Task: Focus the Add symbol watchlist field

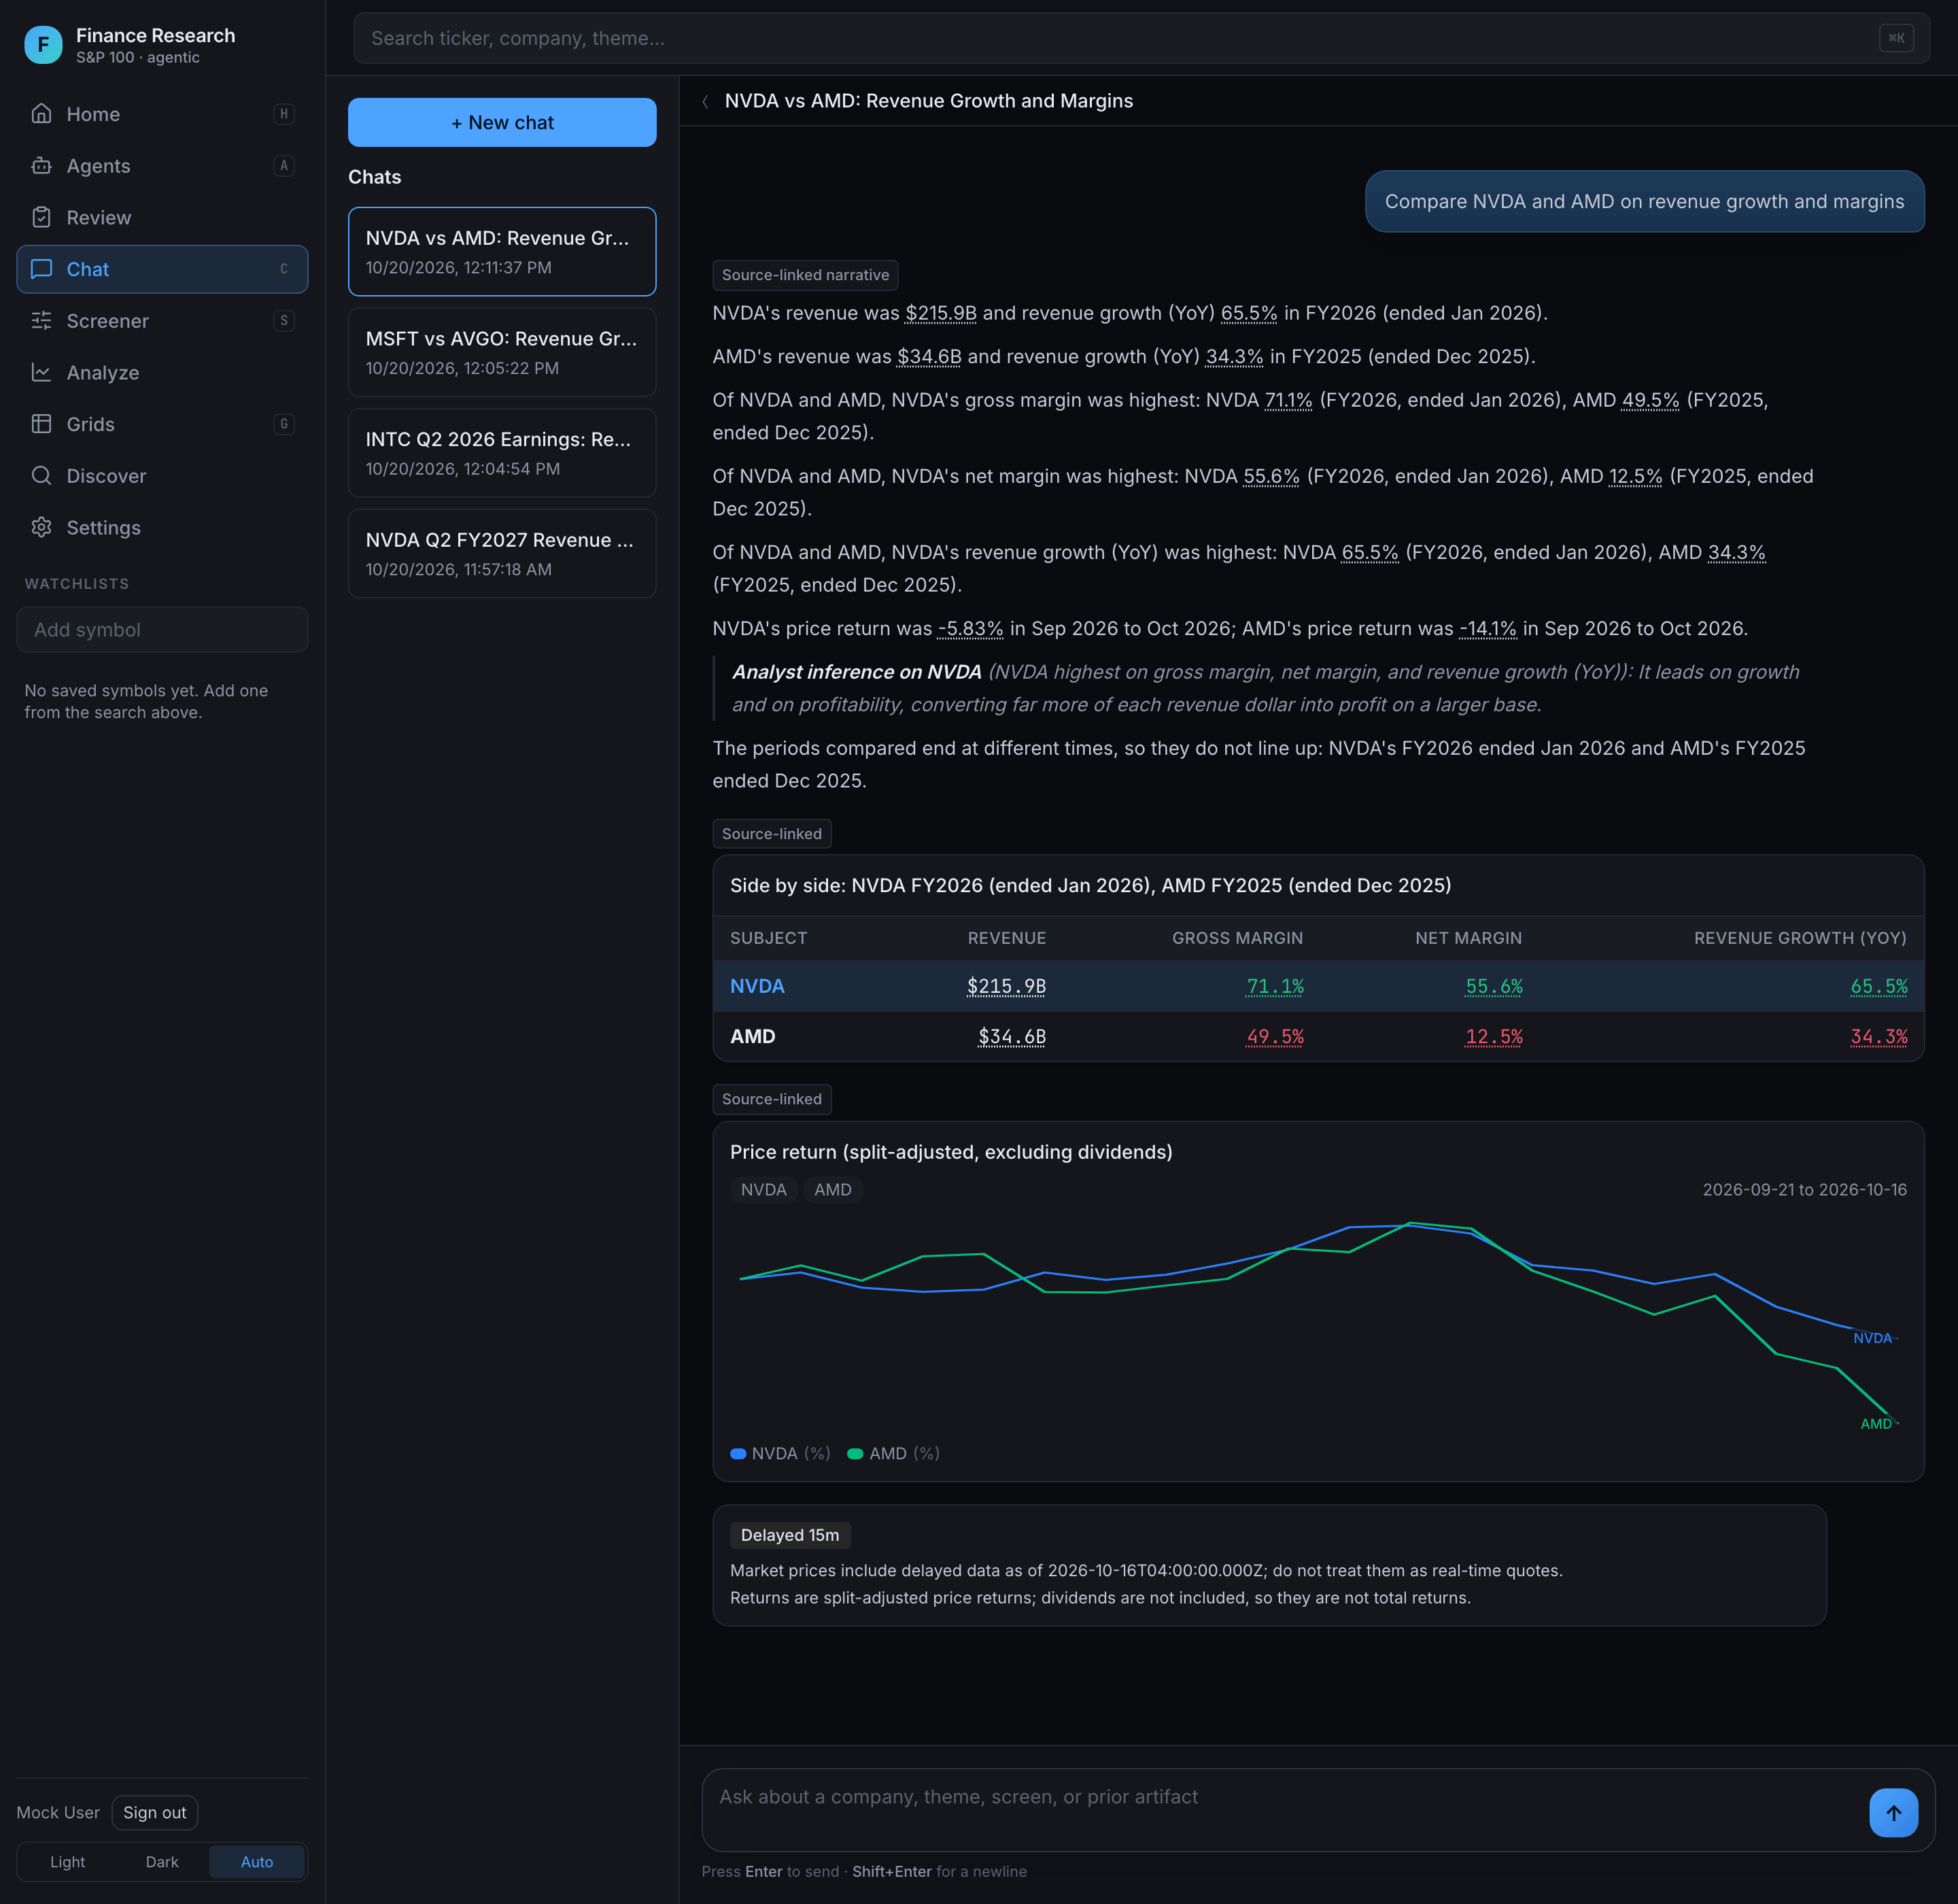Action: (162, 629)
